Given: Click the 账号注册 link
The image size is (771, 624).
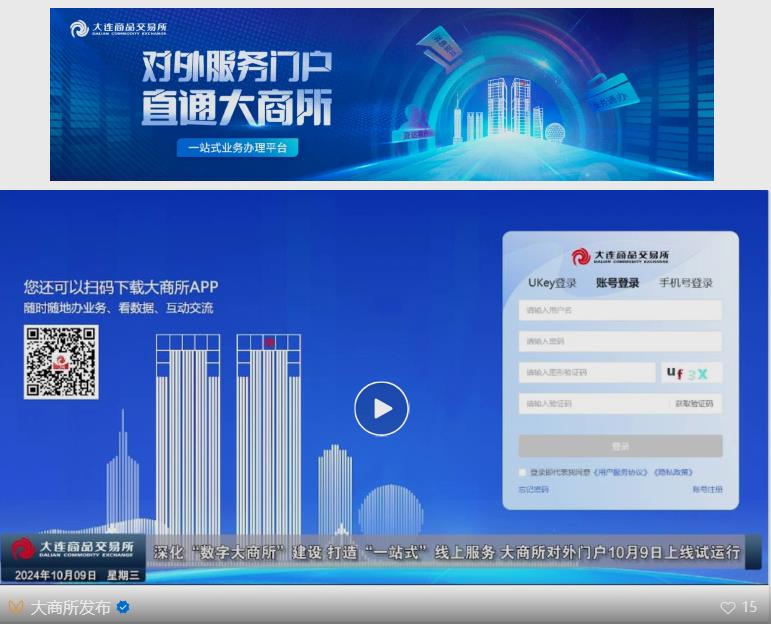Looking at the screenshot, I should pyautogui.click(x=707, y=489).
